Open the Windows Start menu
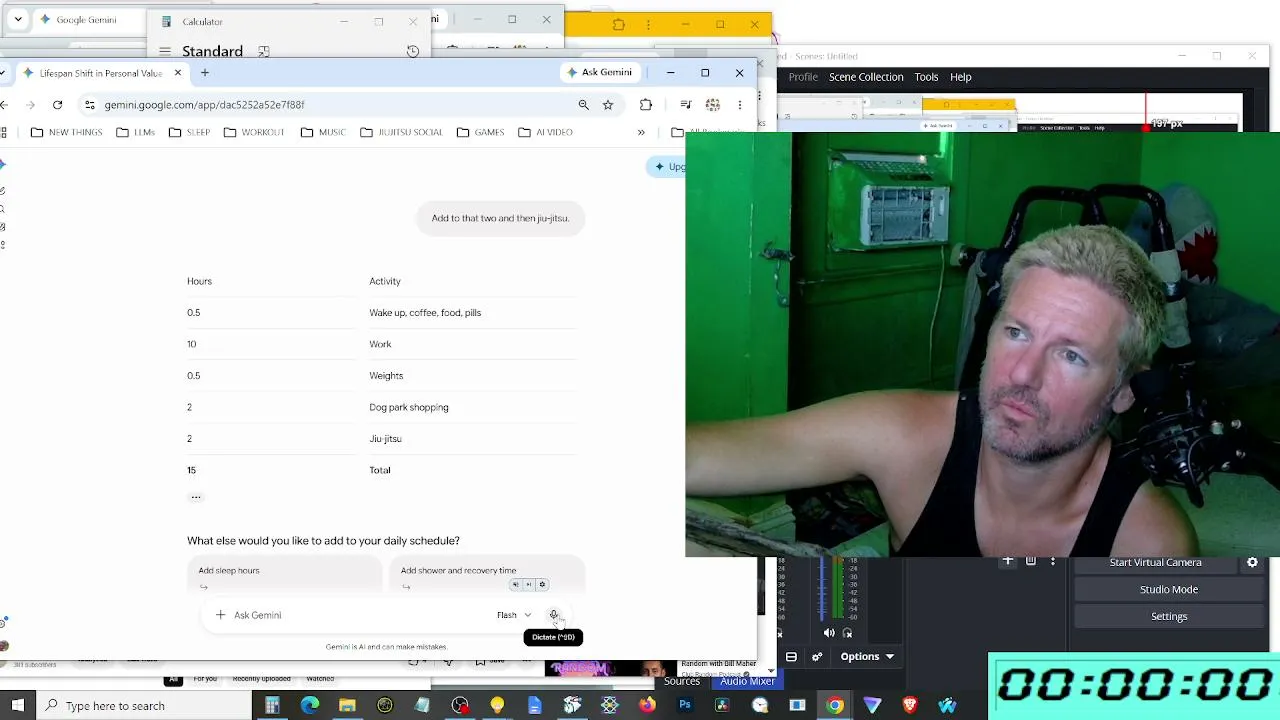The height and width of the screenshot is (720, 1280). point(18,706)
